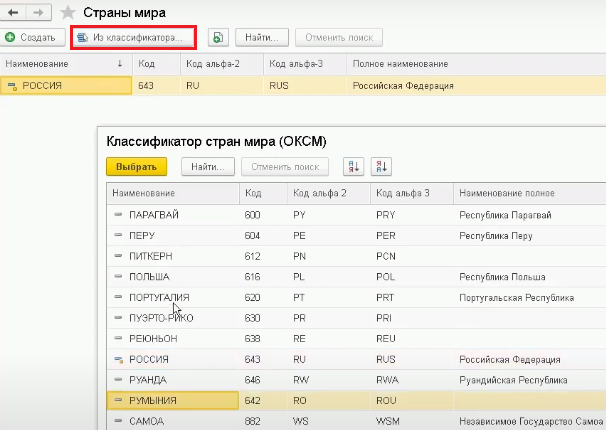
Task: Select РУАНДА row
Action: point(356,380)
